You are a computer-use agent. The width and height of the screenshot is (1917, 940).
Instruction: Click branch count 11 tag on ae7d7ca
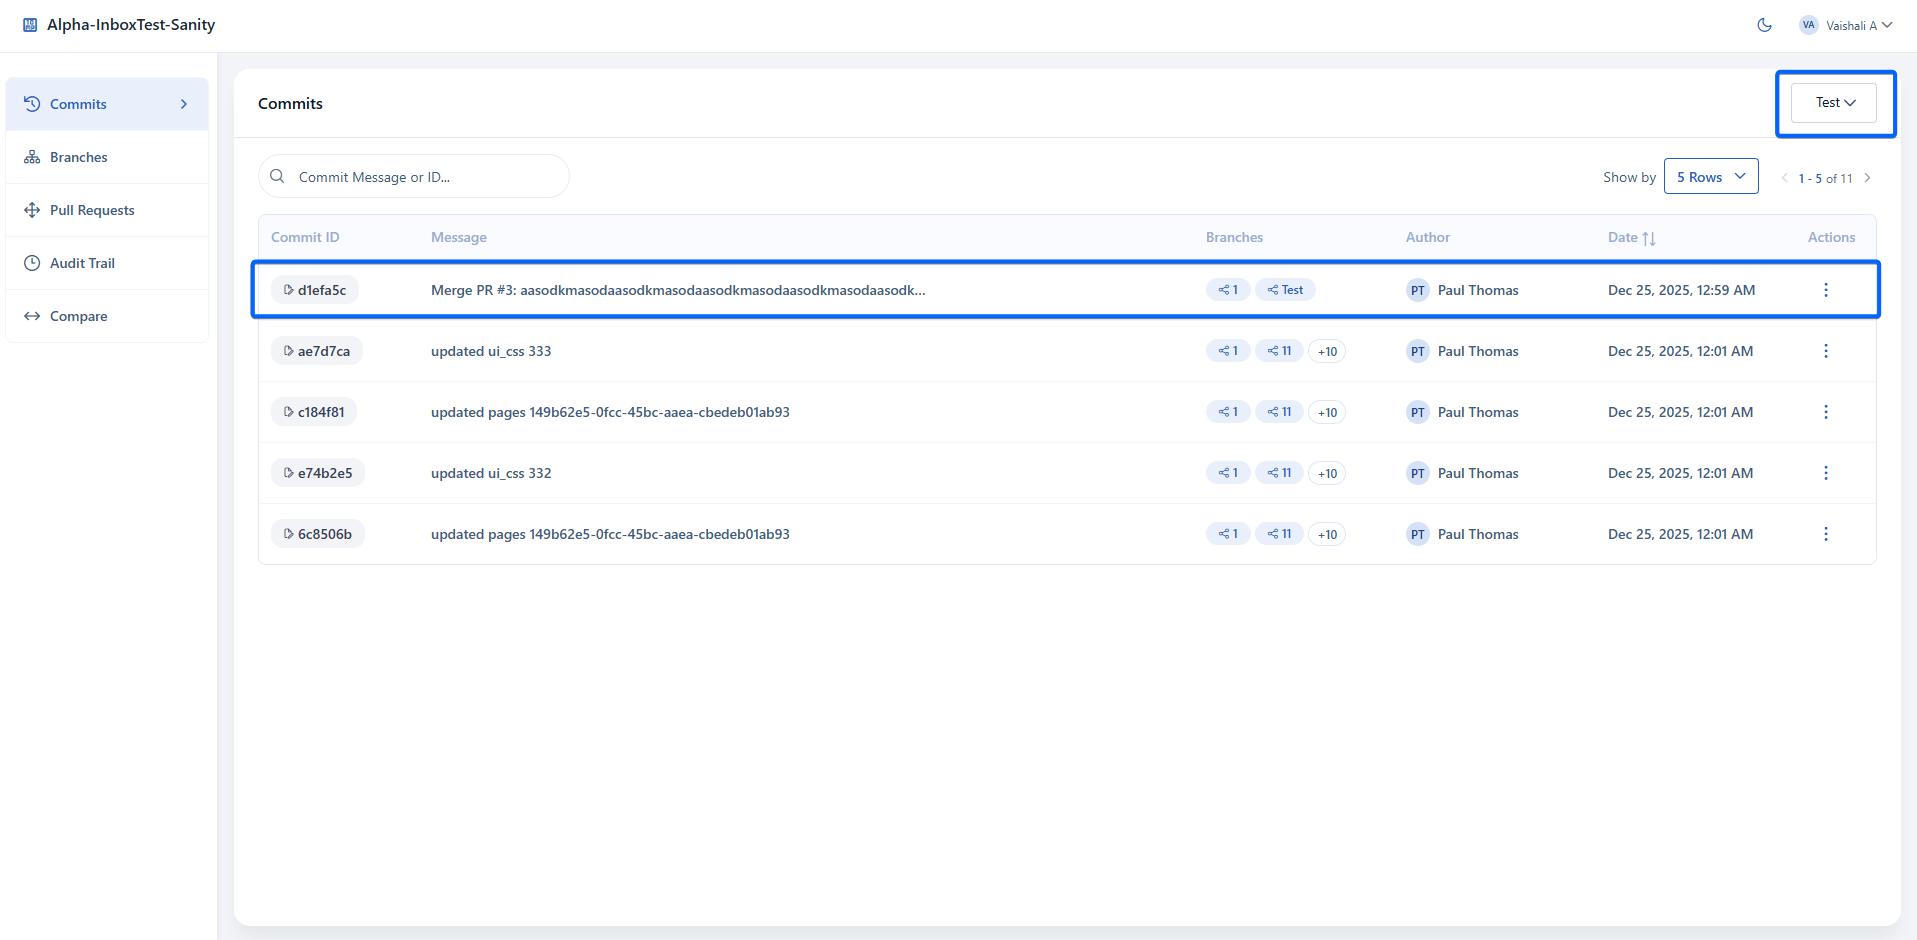pyautogui.click(x=1279, y=351)
